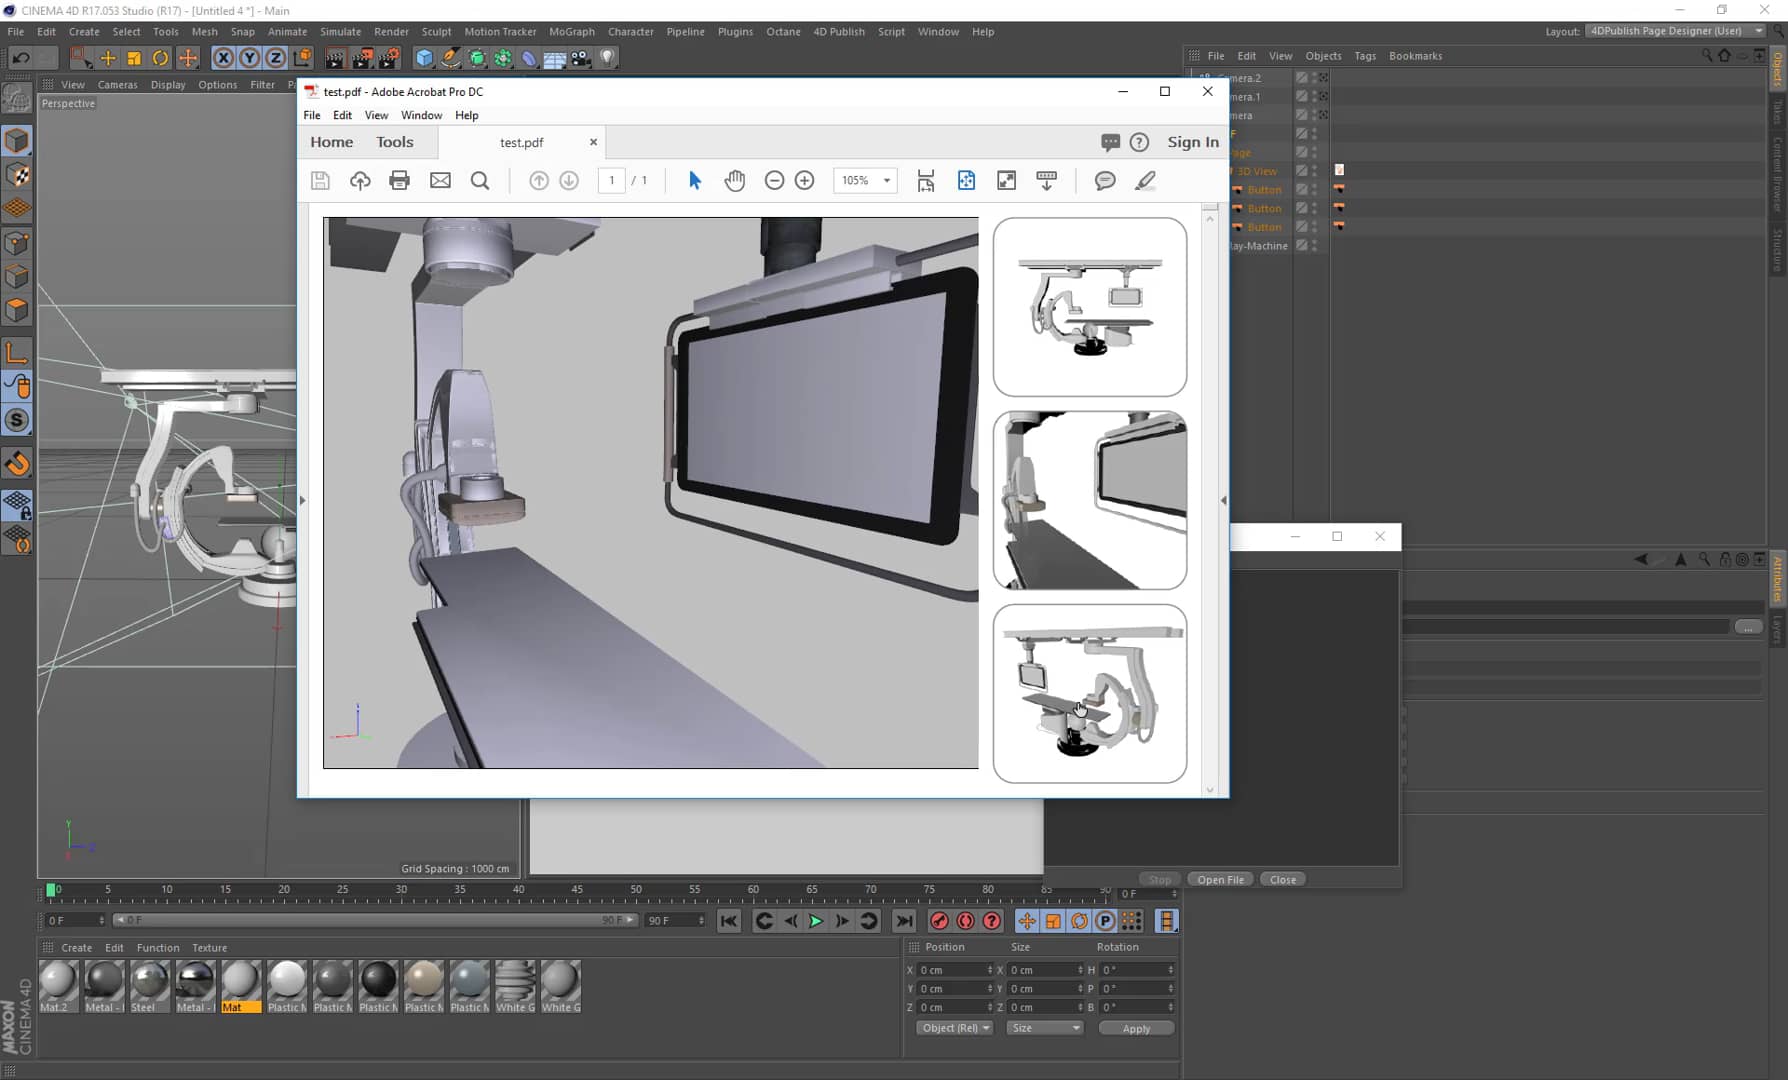Switch to the Tools tab in Acrobat
The width and height of the screenshot is (1788, 1080).
point(394,141)
